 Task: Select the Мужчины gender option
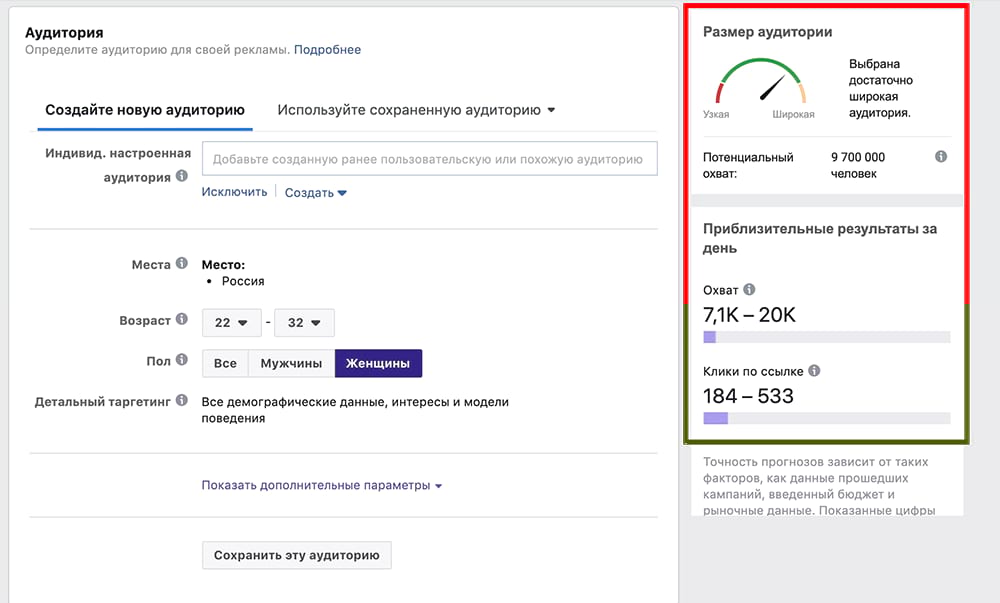click(290, 362)
